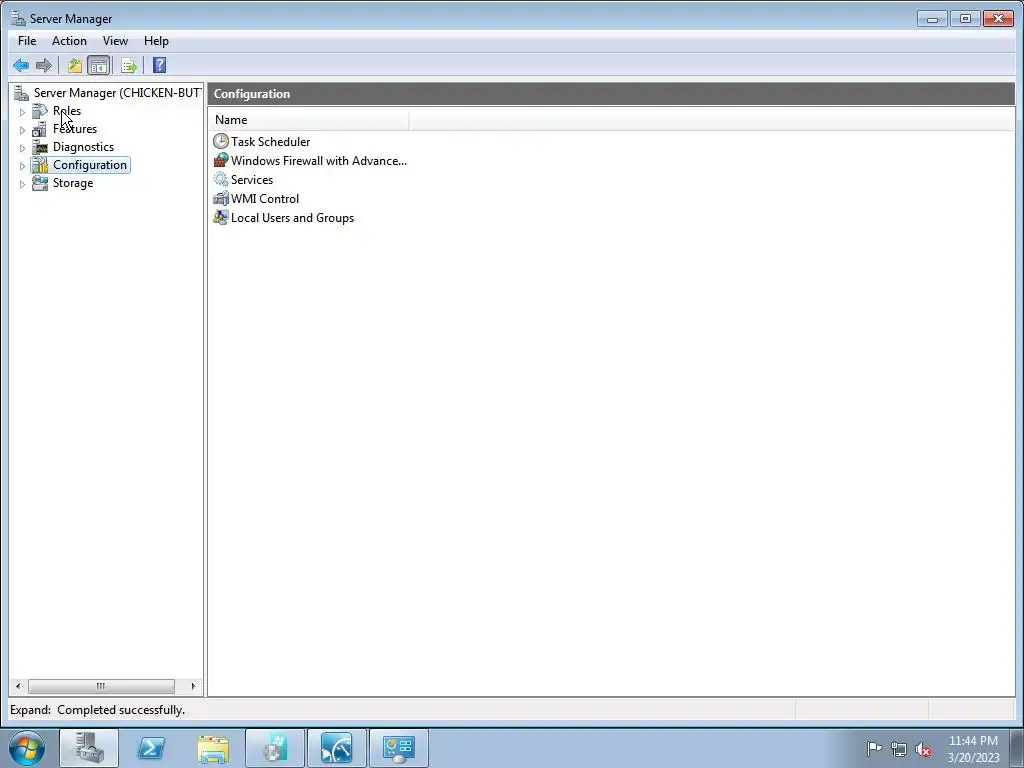This screenshot has height=768, width=1024.
Task: Click the Configuration node icon in tree
Action: [40, 165]
